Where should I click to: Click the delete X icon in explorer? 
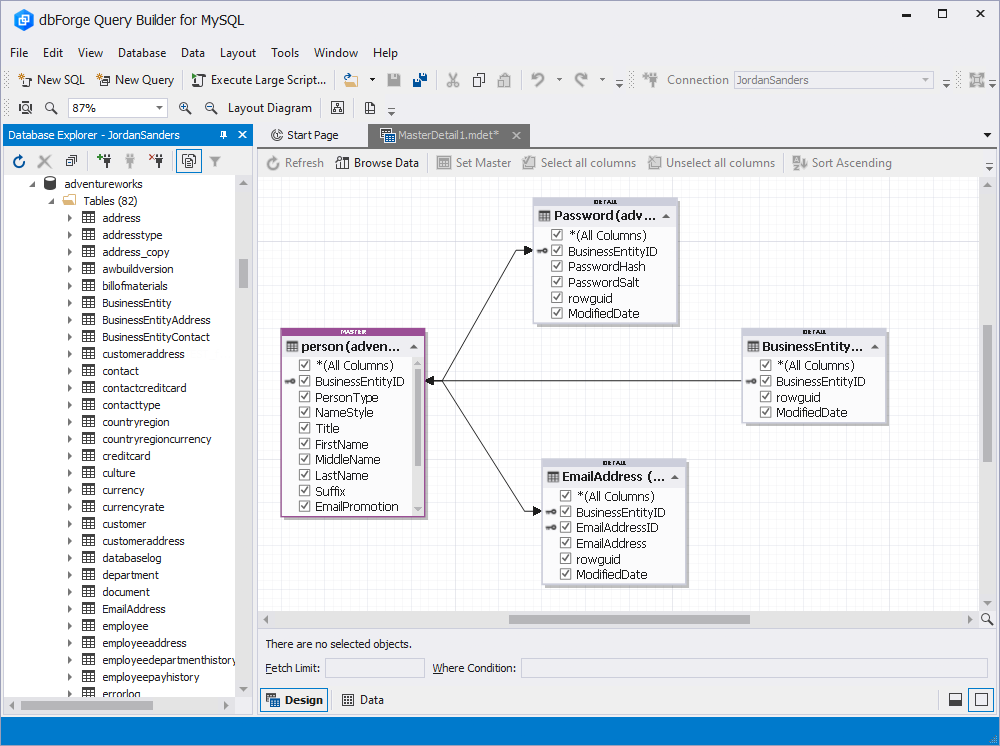tap(45, 161)
